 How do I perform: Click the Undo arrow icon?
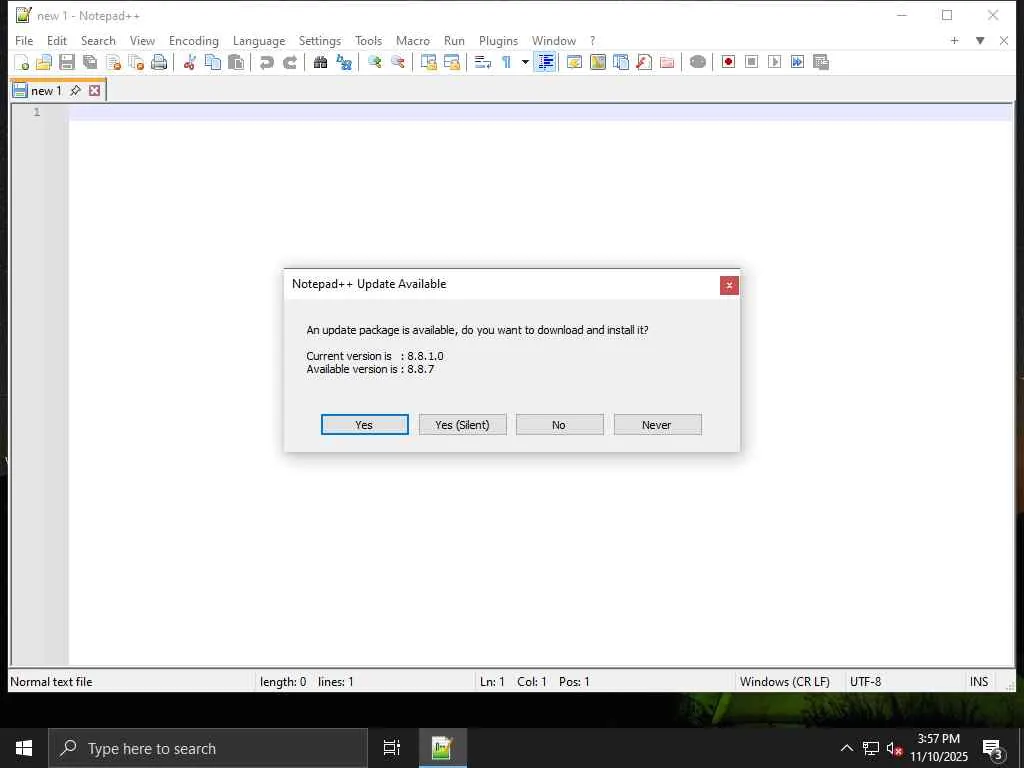click(x=266, y=62)
